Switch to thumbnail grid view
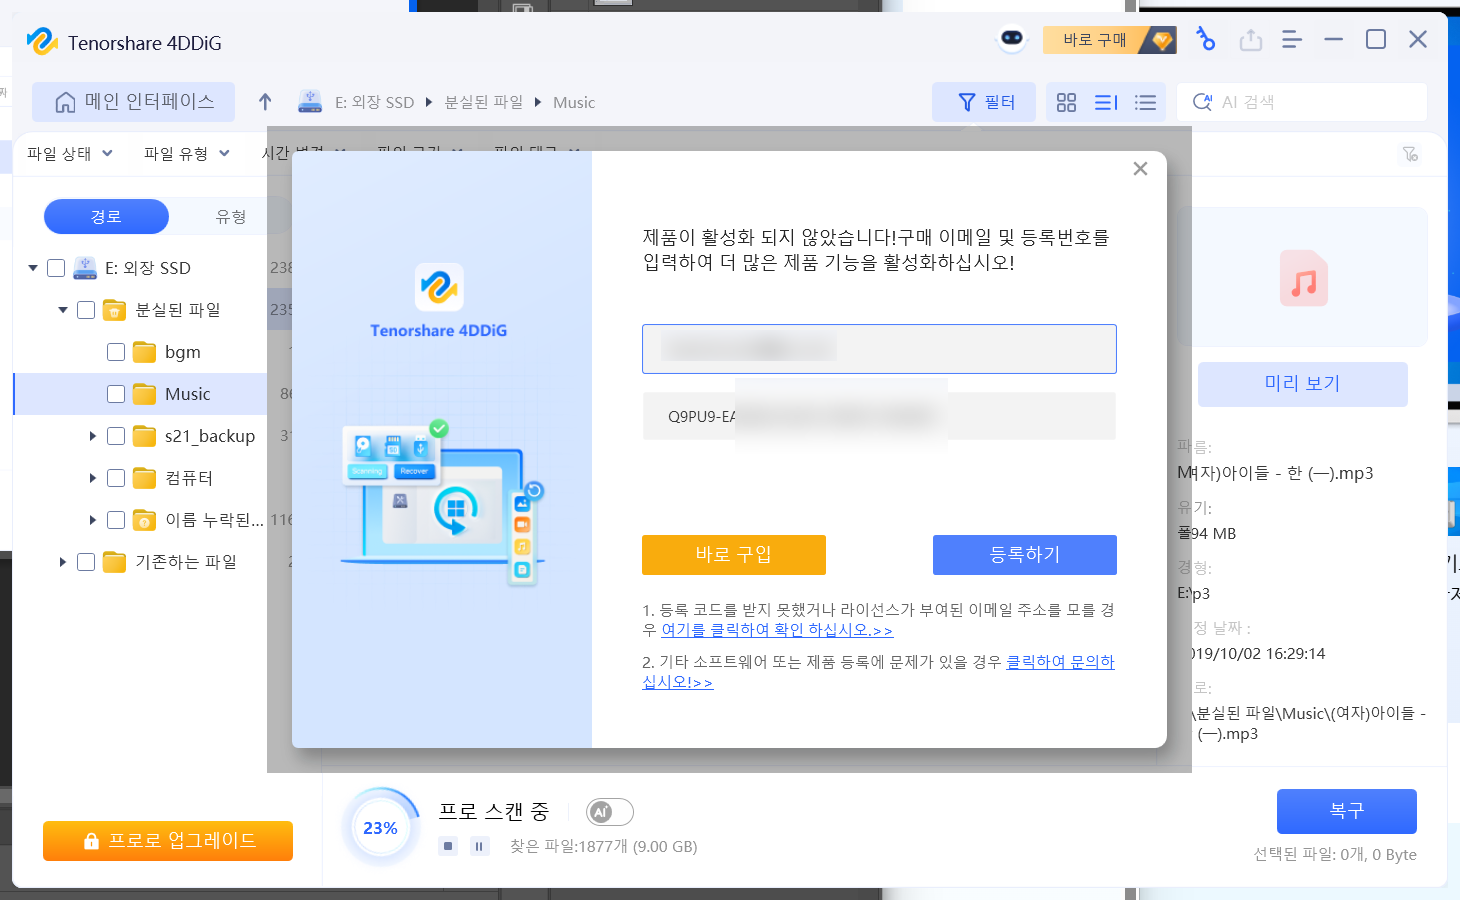 tap(1066, 102)
